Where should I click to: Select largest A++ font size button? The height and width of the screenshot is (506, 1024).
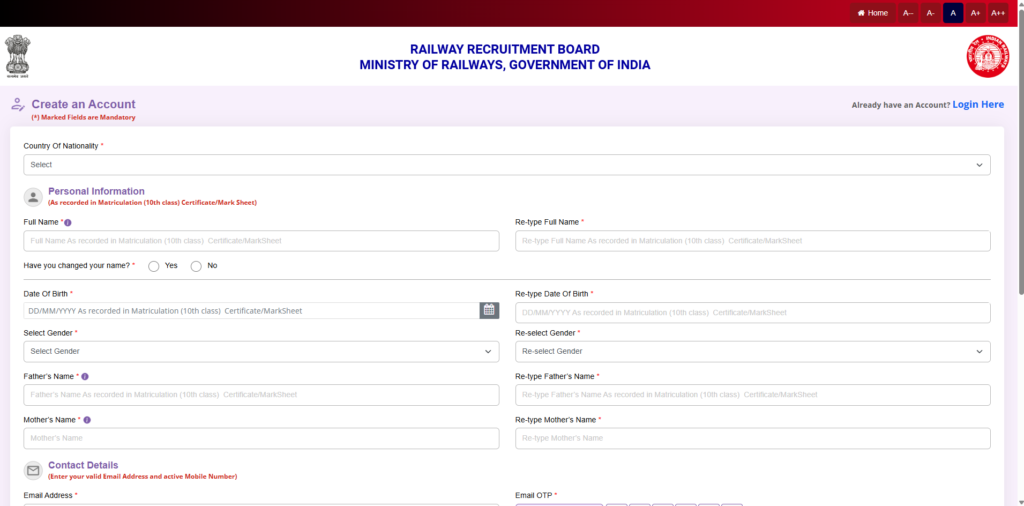[998, 13]
